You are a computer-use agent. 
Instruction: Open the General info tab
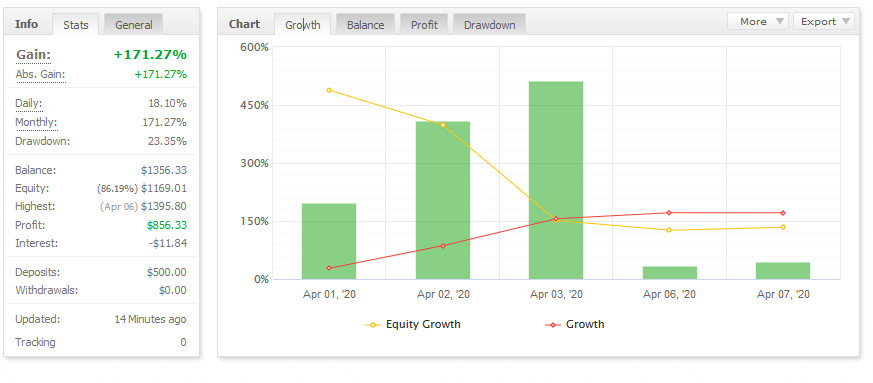[x=134, y=25]
